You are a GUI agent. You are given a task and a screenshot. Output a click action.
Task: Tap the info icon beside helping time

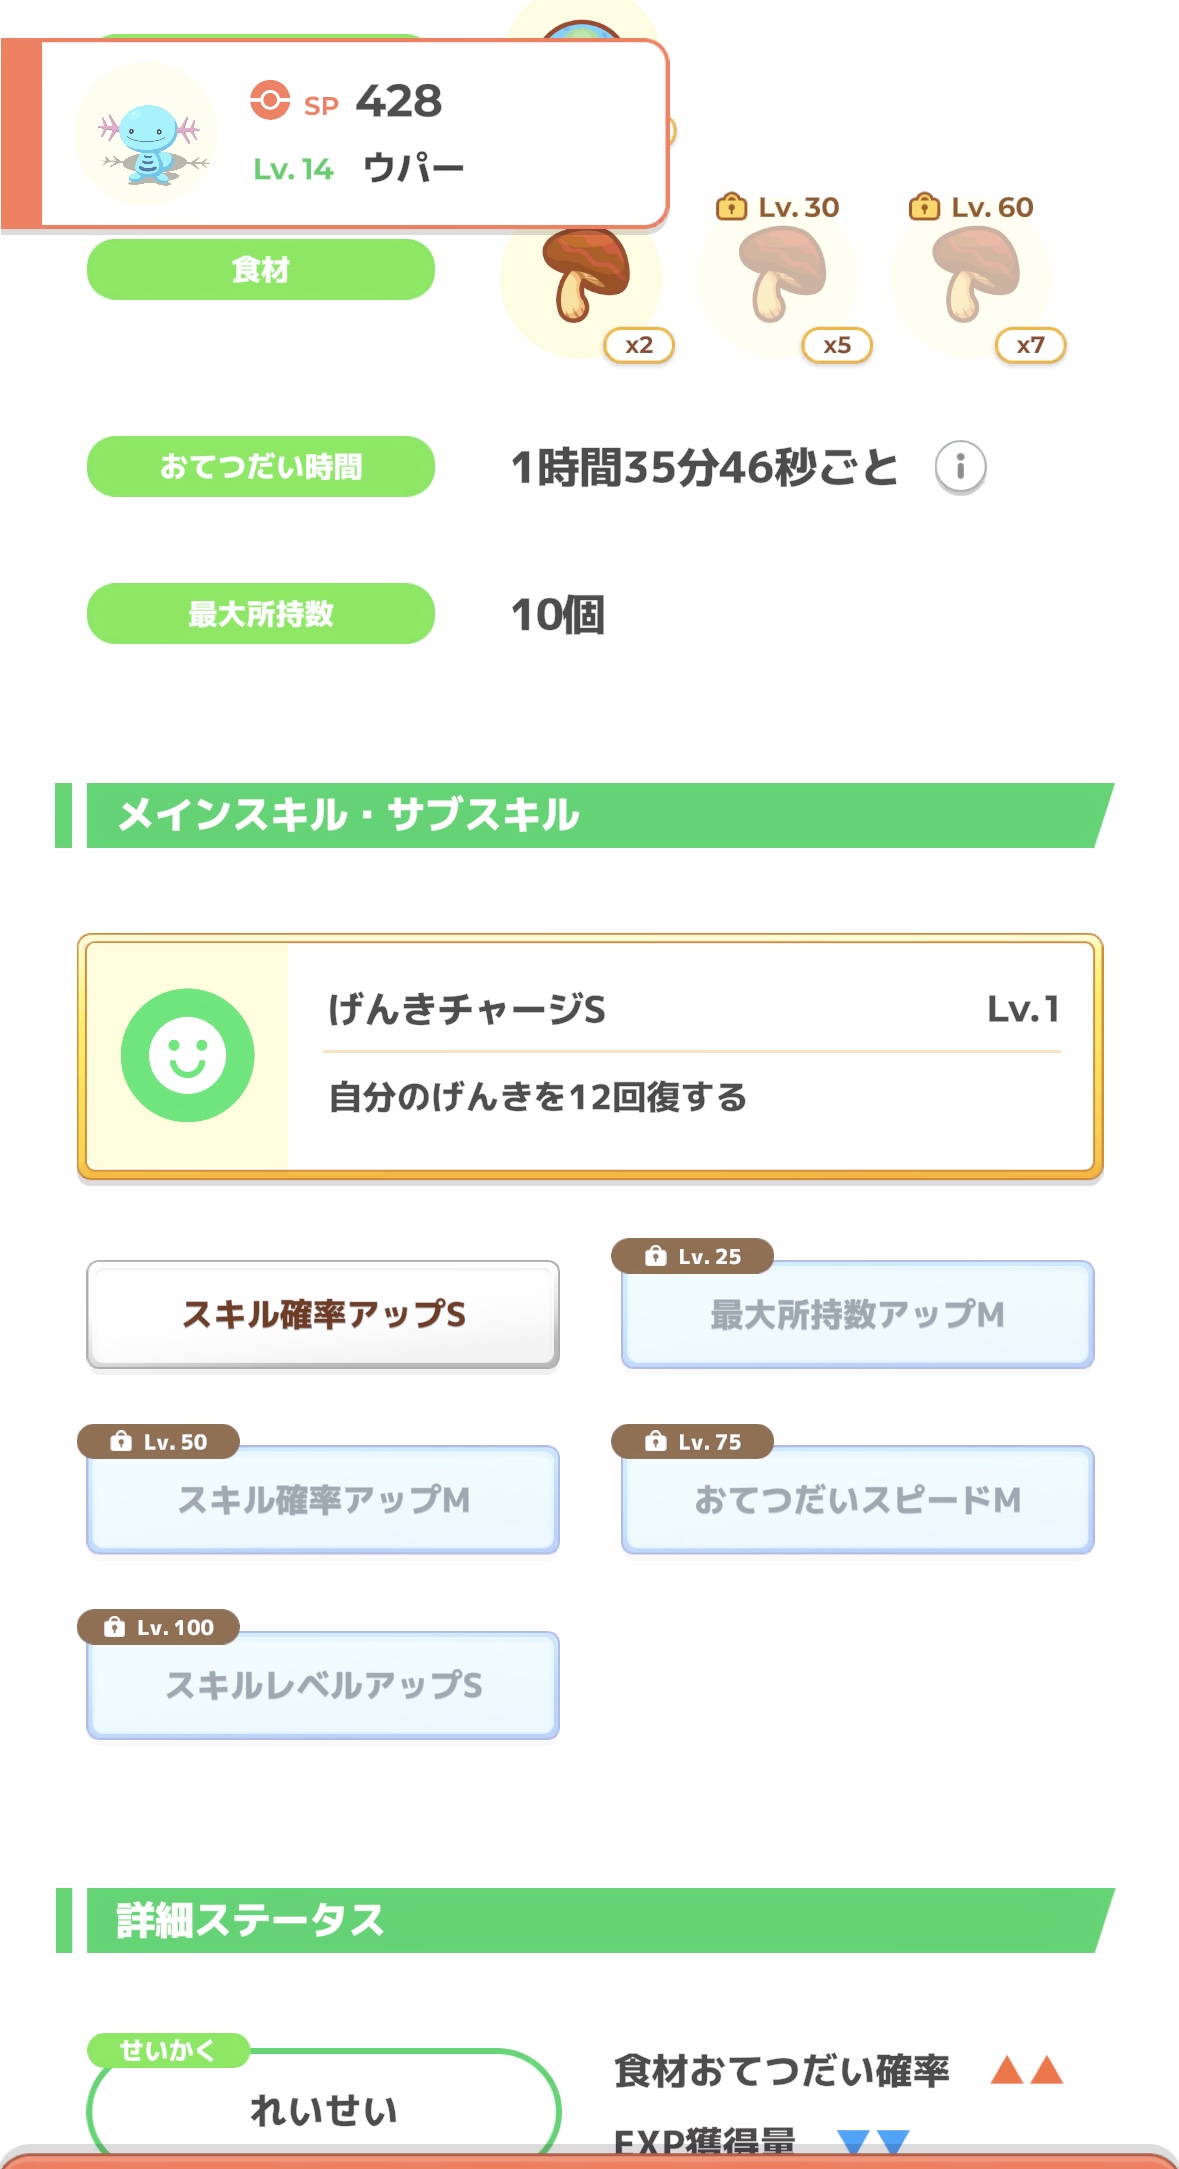click(960, 467)
